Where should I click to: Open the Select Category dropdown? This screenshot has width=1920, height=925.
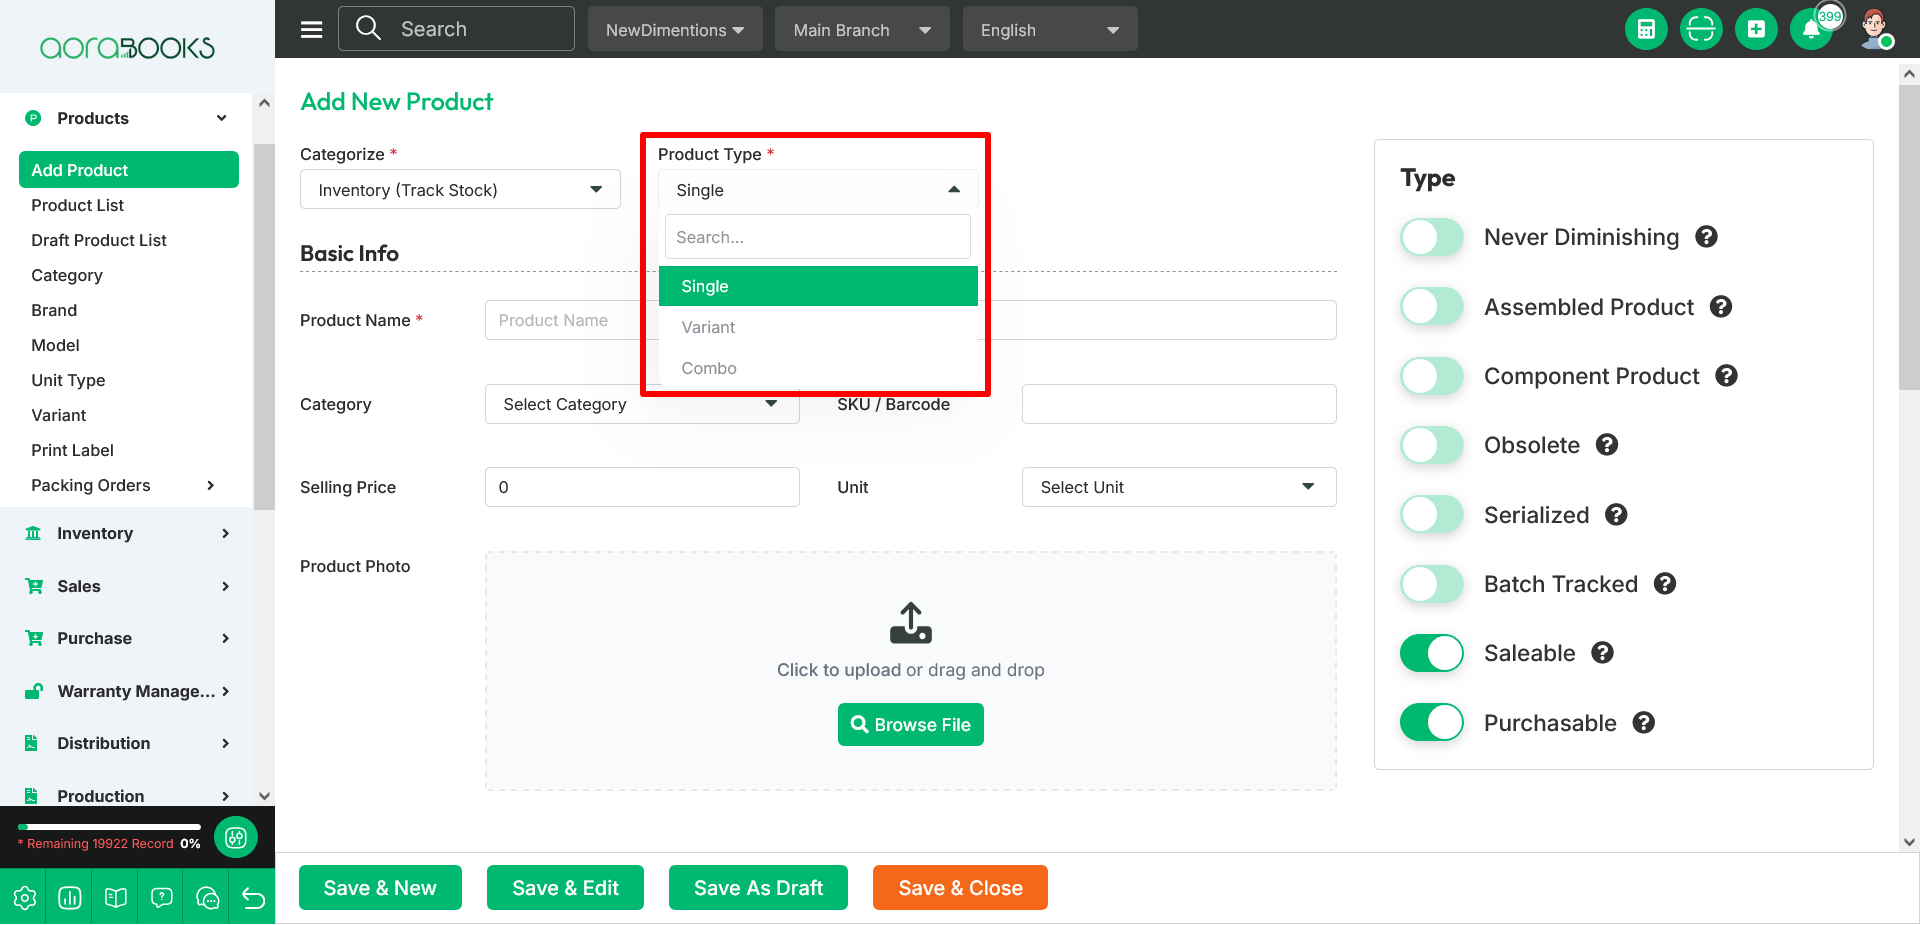click(x=642, y=404)
